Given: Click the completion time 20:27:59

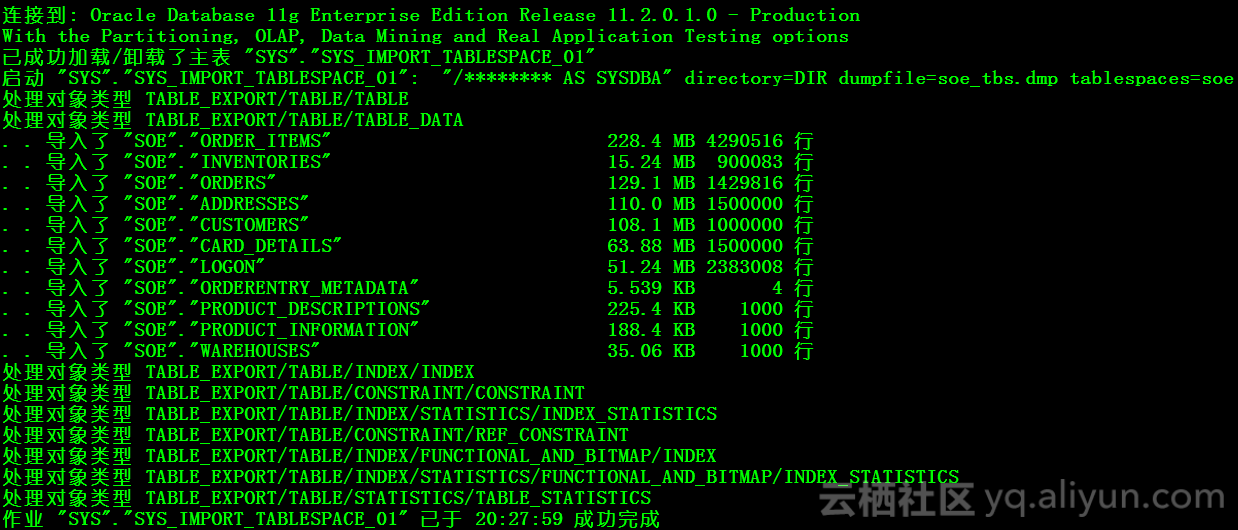Looking at the screenshot, I should 518,519.
